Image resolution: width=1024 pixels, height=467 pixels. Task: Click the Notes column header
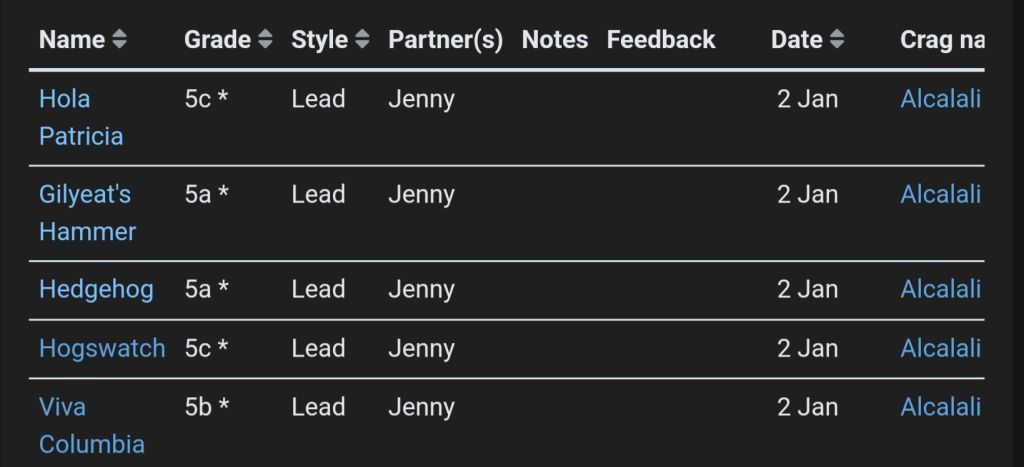click(x=555, y=40)
